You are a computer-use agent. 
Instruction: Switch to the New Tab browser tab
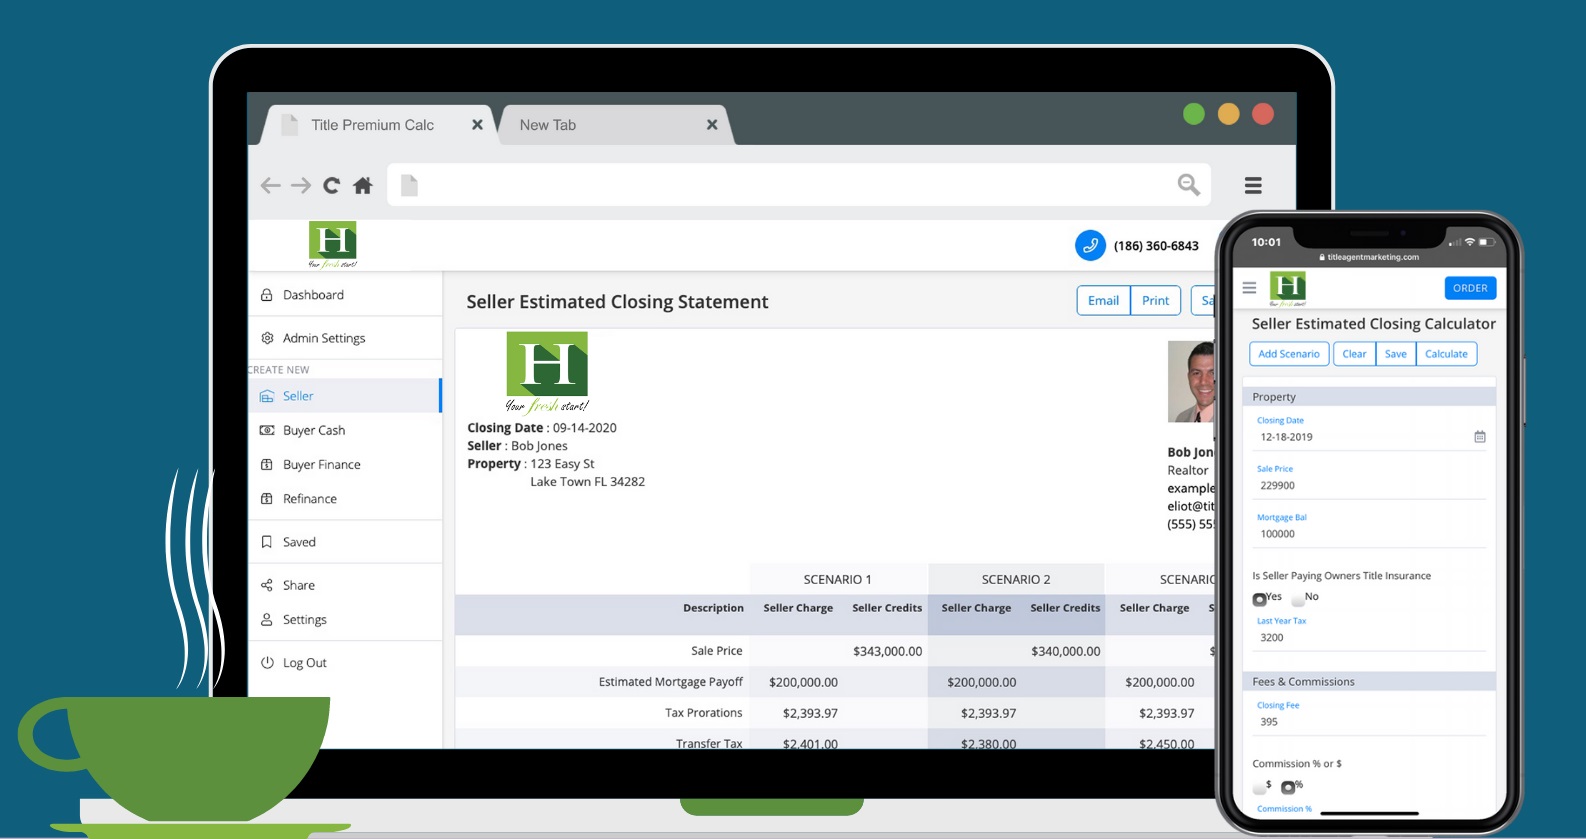548,125
